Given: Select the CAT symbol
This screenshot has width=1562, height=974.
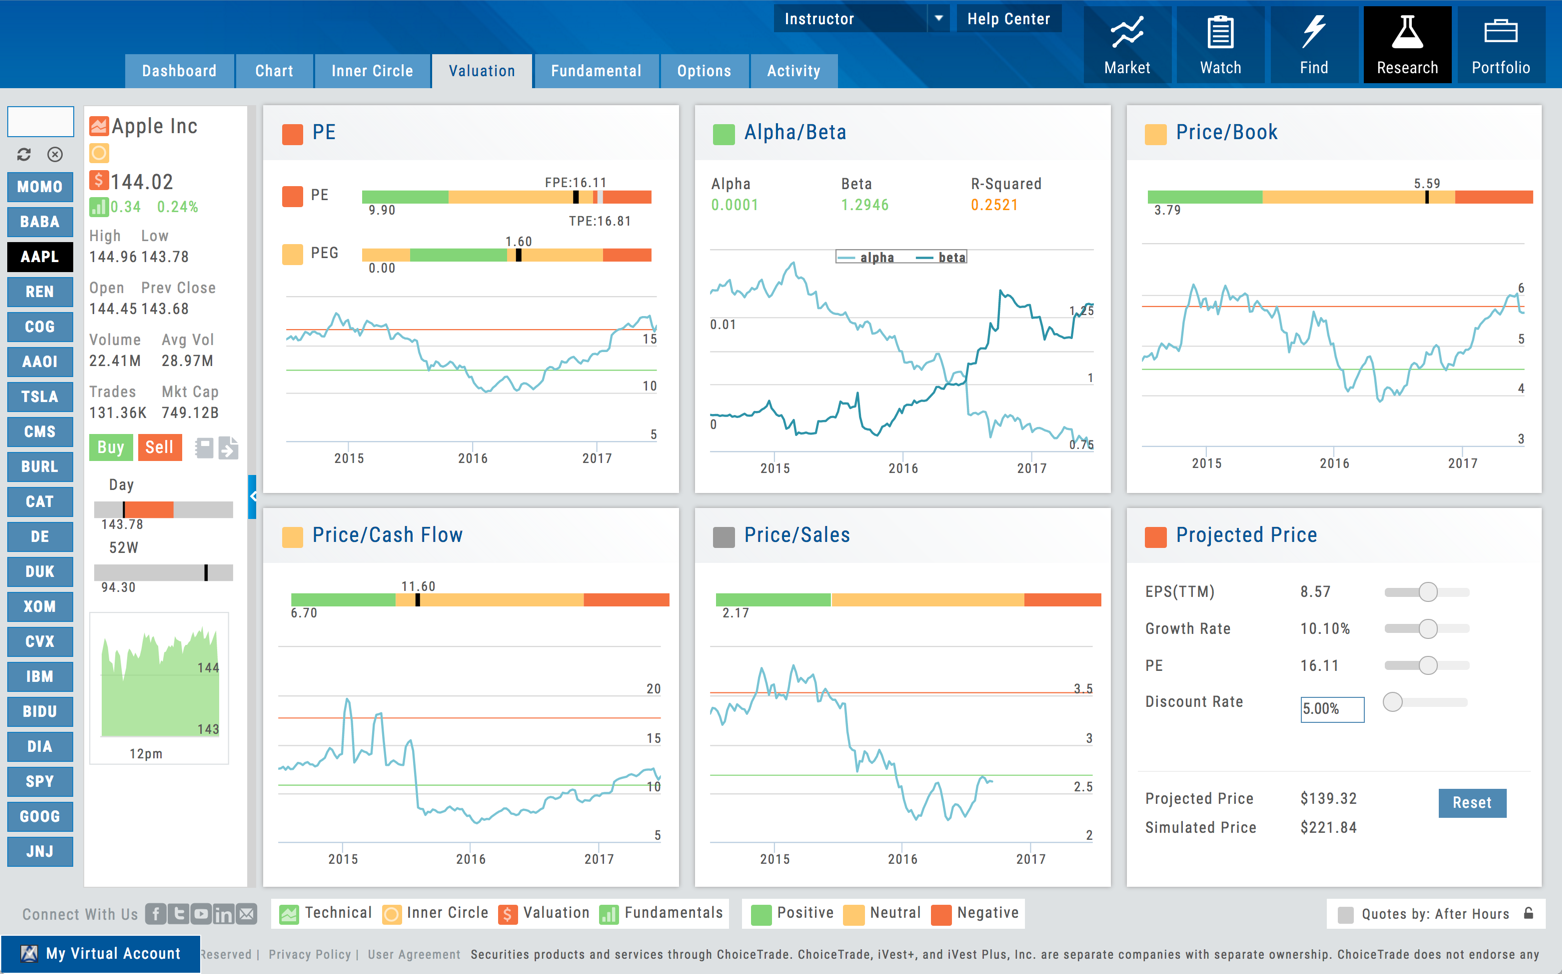Looking at the screenshot, I should click(40, 502).
